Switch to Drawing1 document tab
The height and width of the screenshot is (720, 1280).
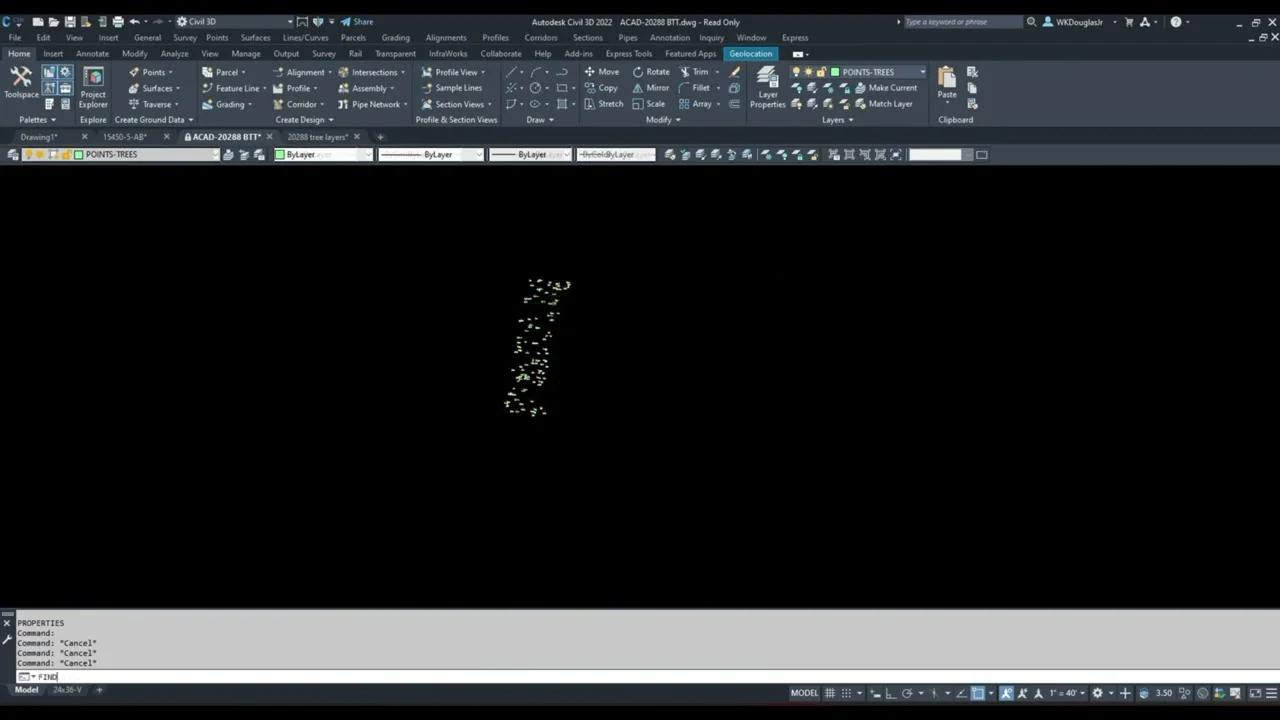39,137
